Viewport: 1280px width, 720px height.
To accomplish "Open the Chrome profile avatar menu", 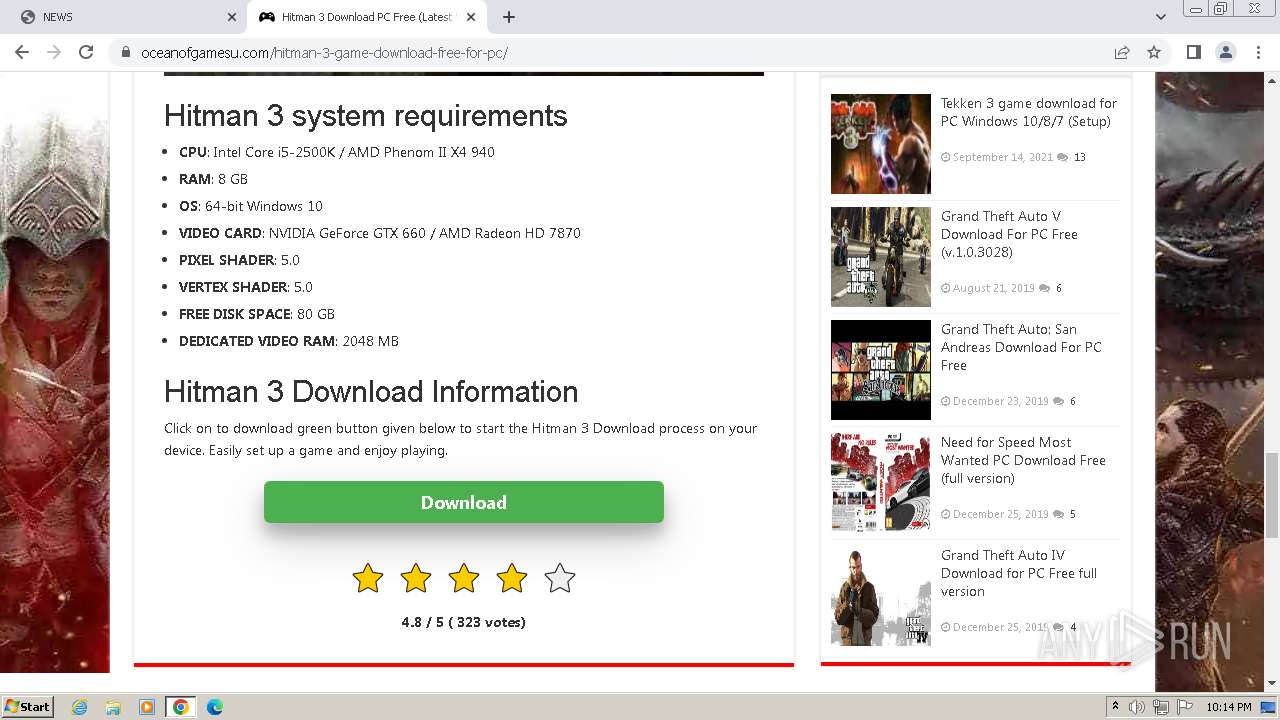I will tap(1225, 52).
